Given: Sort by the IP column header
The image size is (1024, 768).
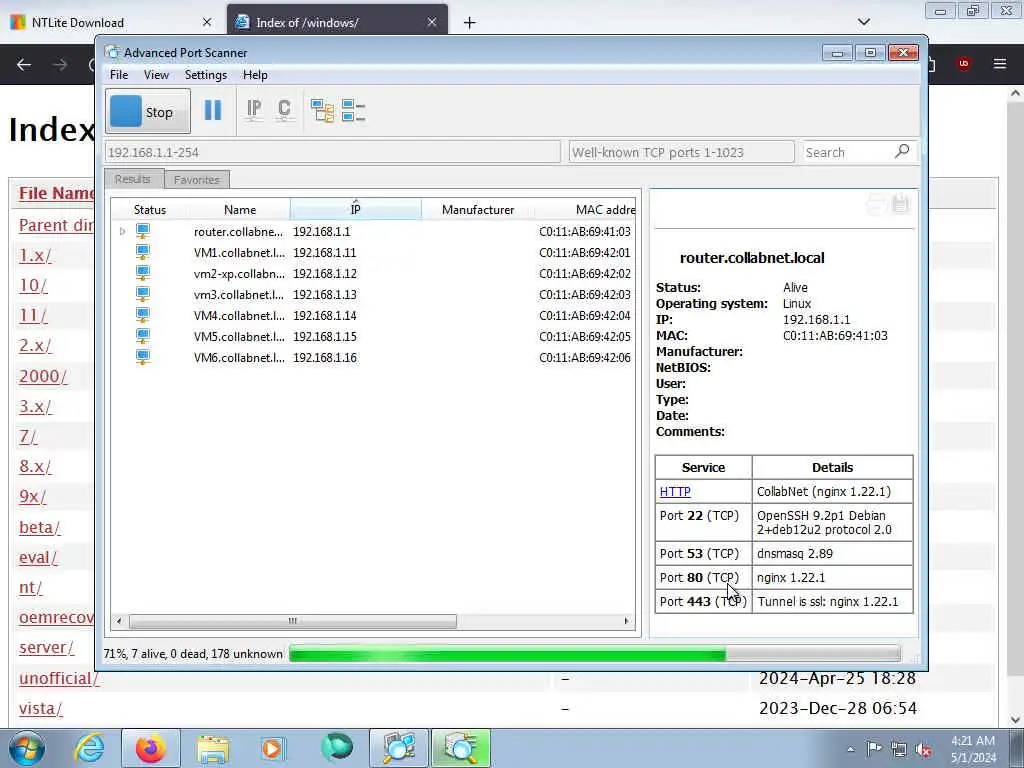Looking at the screenshot, I should [x=355, y=210].
